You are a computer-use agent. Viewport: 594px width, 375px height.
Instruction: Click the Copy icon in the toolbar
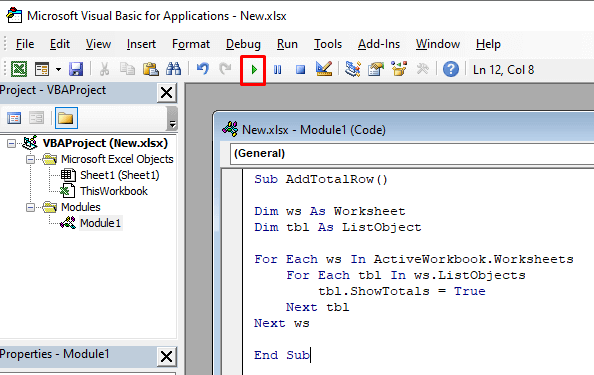pyautogui.click(x=127, y=69)
